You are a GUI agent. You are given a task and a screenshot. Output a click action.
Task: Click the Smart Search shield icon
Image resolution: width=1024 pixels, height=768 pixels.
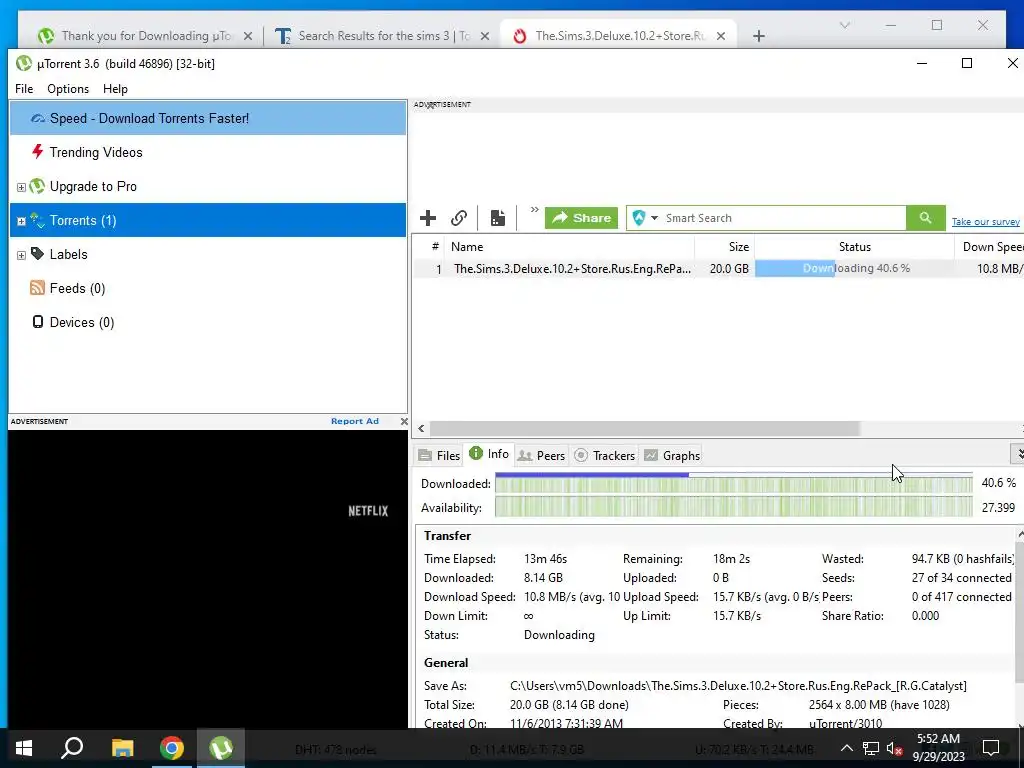[x=639, y=218]
